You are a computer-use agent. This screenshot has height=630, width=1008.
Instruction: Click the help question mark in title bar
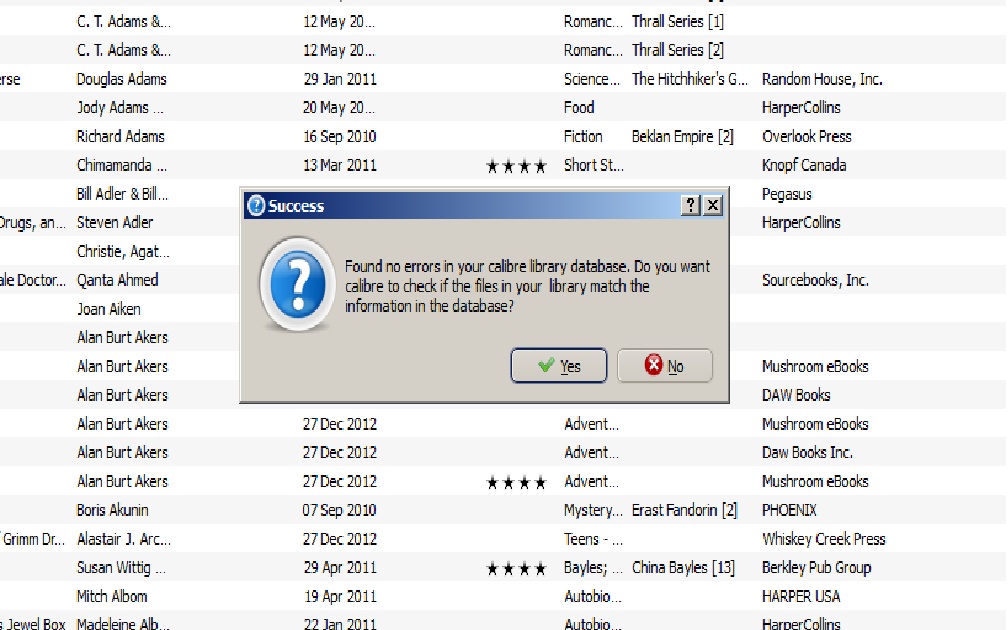pos(690,205)
